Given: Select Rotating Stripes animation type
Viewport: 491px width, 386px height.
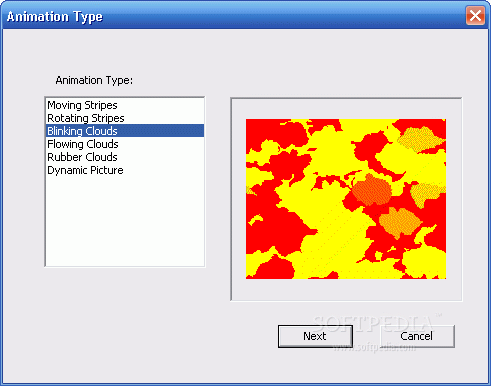Looking at the screenshot, I should [x=125, y=118].
